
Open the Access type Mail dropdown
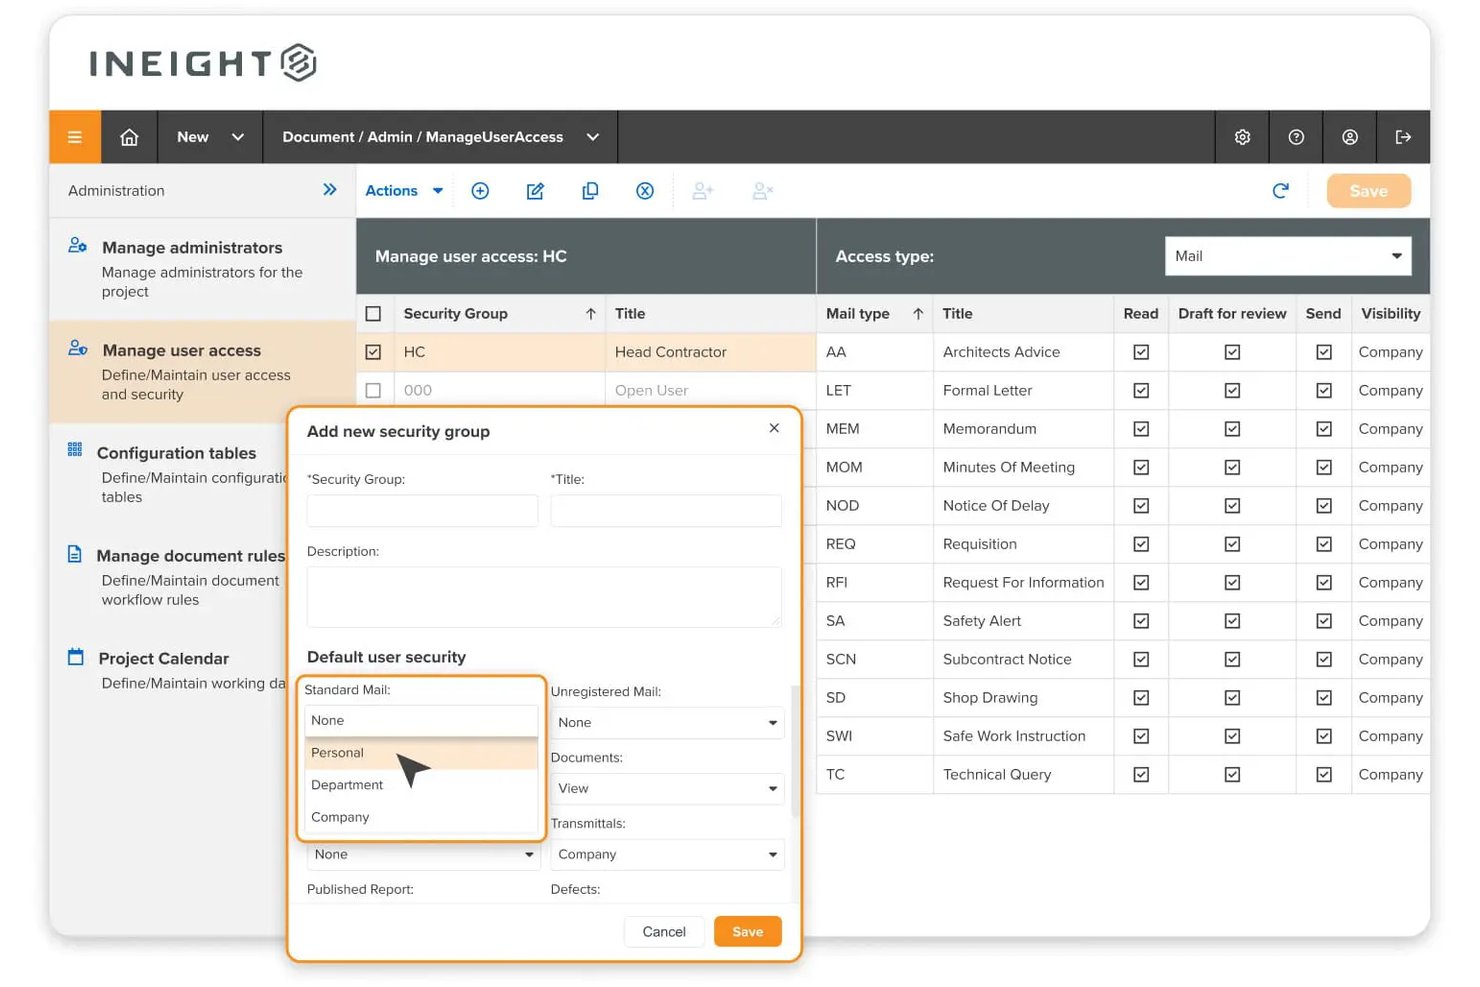1288,256
